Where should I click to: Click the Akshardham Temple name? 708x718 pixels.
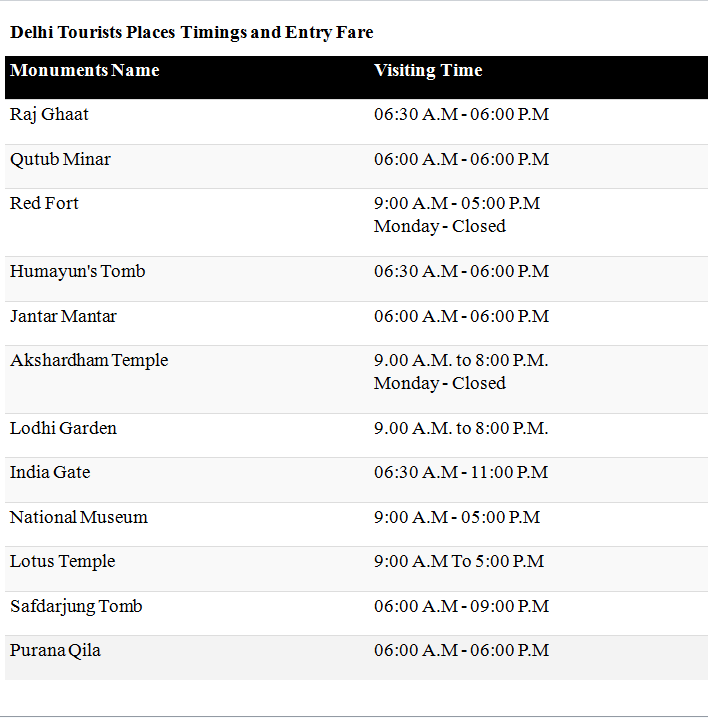(x=89, y=361)
